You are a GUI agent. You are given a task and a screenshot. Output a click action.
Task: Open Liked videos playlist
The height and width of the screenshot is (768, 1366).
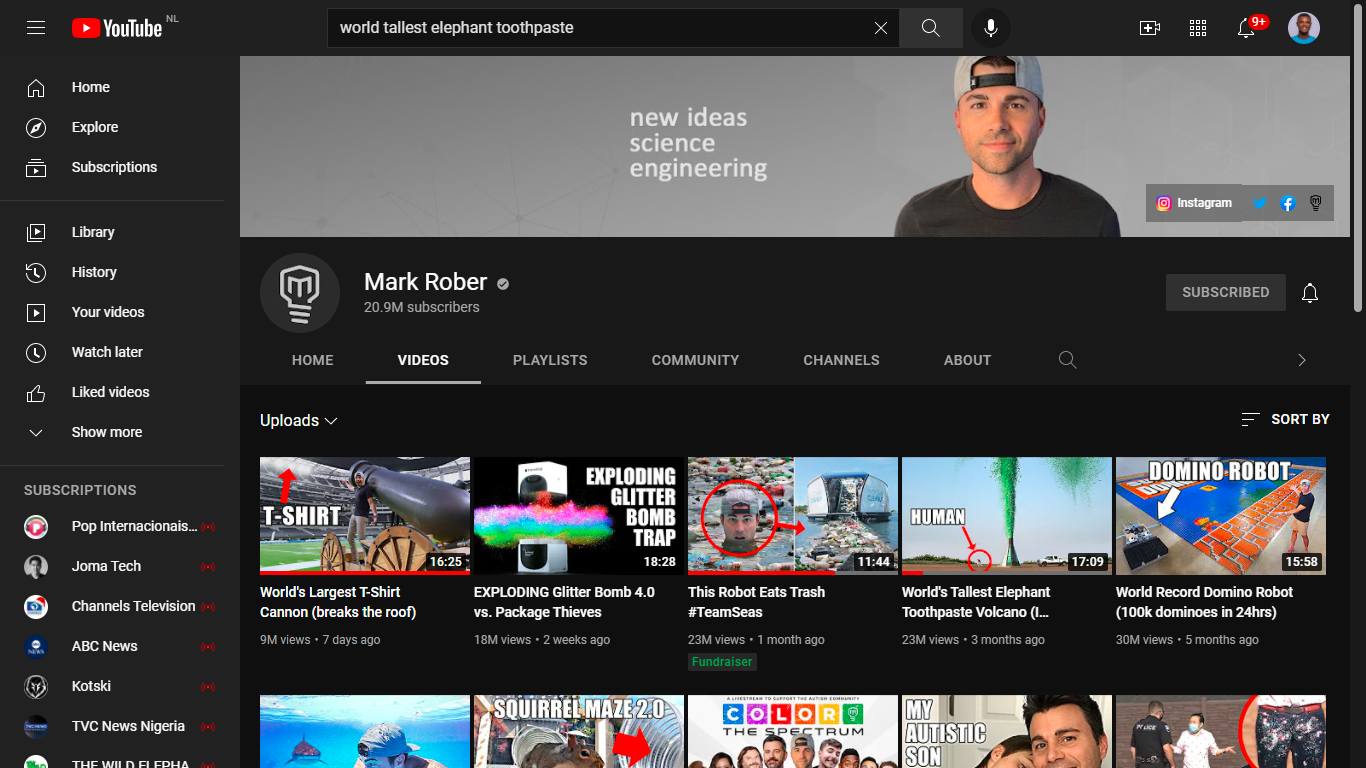click(112, 392)
